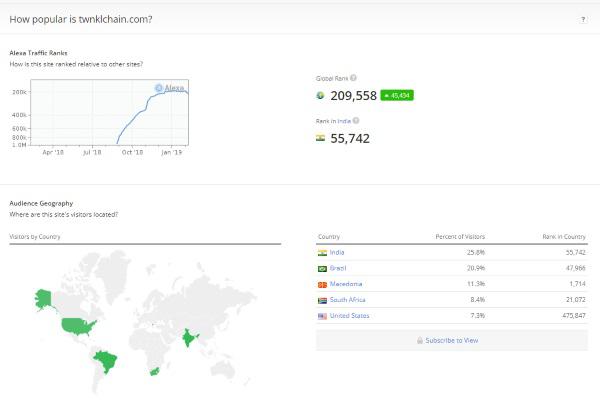The image size is (600, 418).
Task: Click the green rank change badge 45,434
Action: pos(397,95)
